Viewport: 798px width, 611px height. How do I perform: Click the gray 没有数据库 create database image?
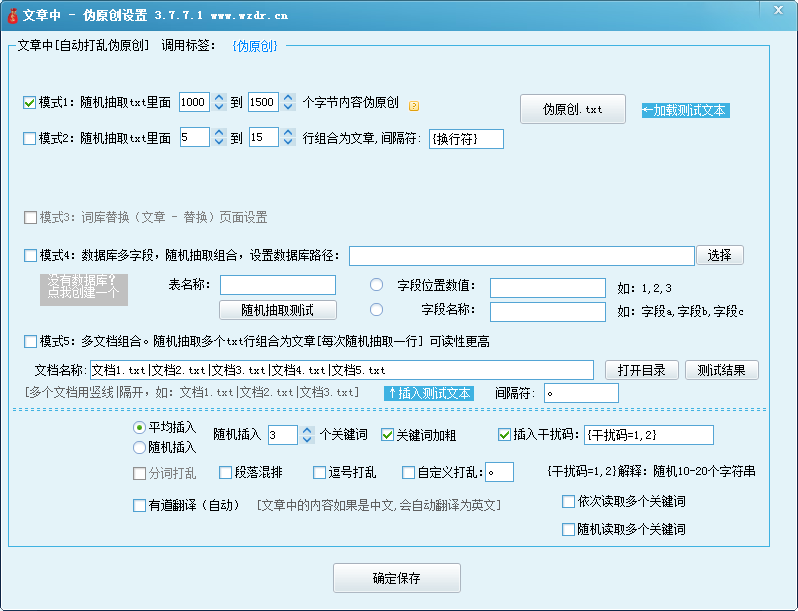coord(84,288)
